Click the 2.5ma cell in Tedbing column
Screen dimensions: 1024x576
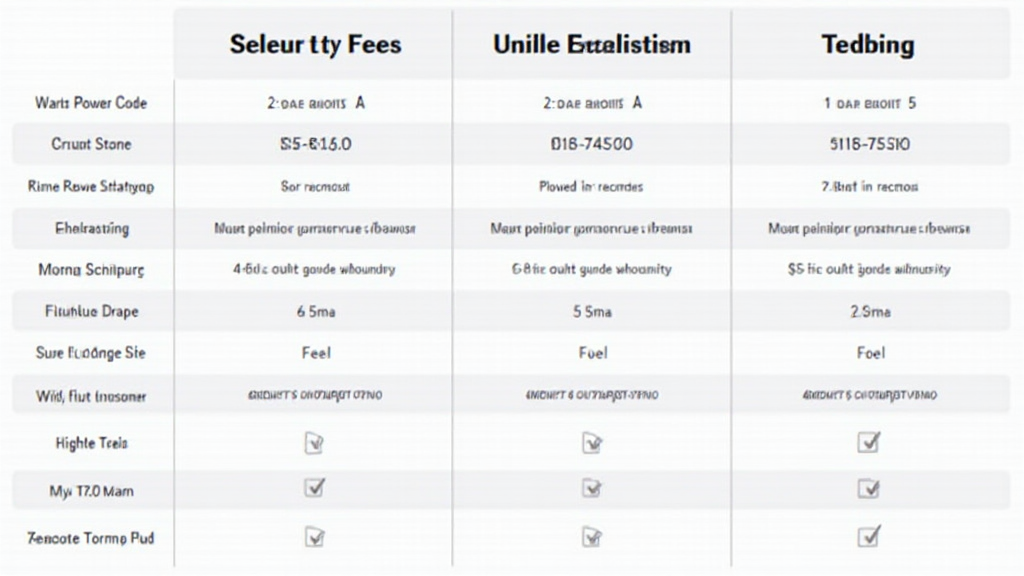tap(868, 312)
